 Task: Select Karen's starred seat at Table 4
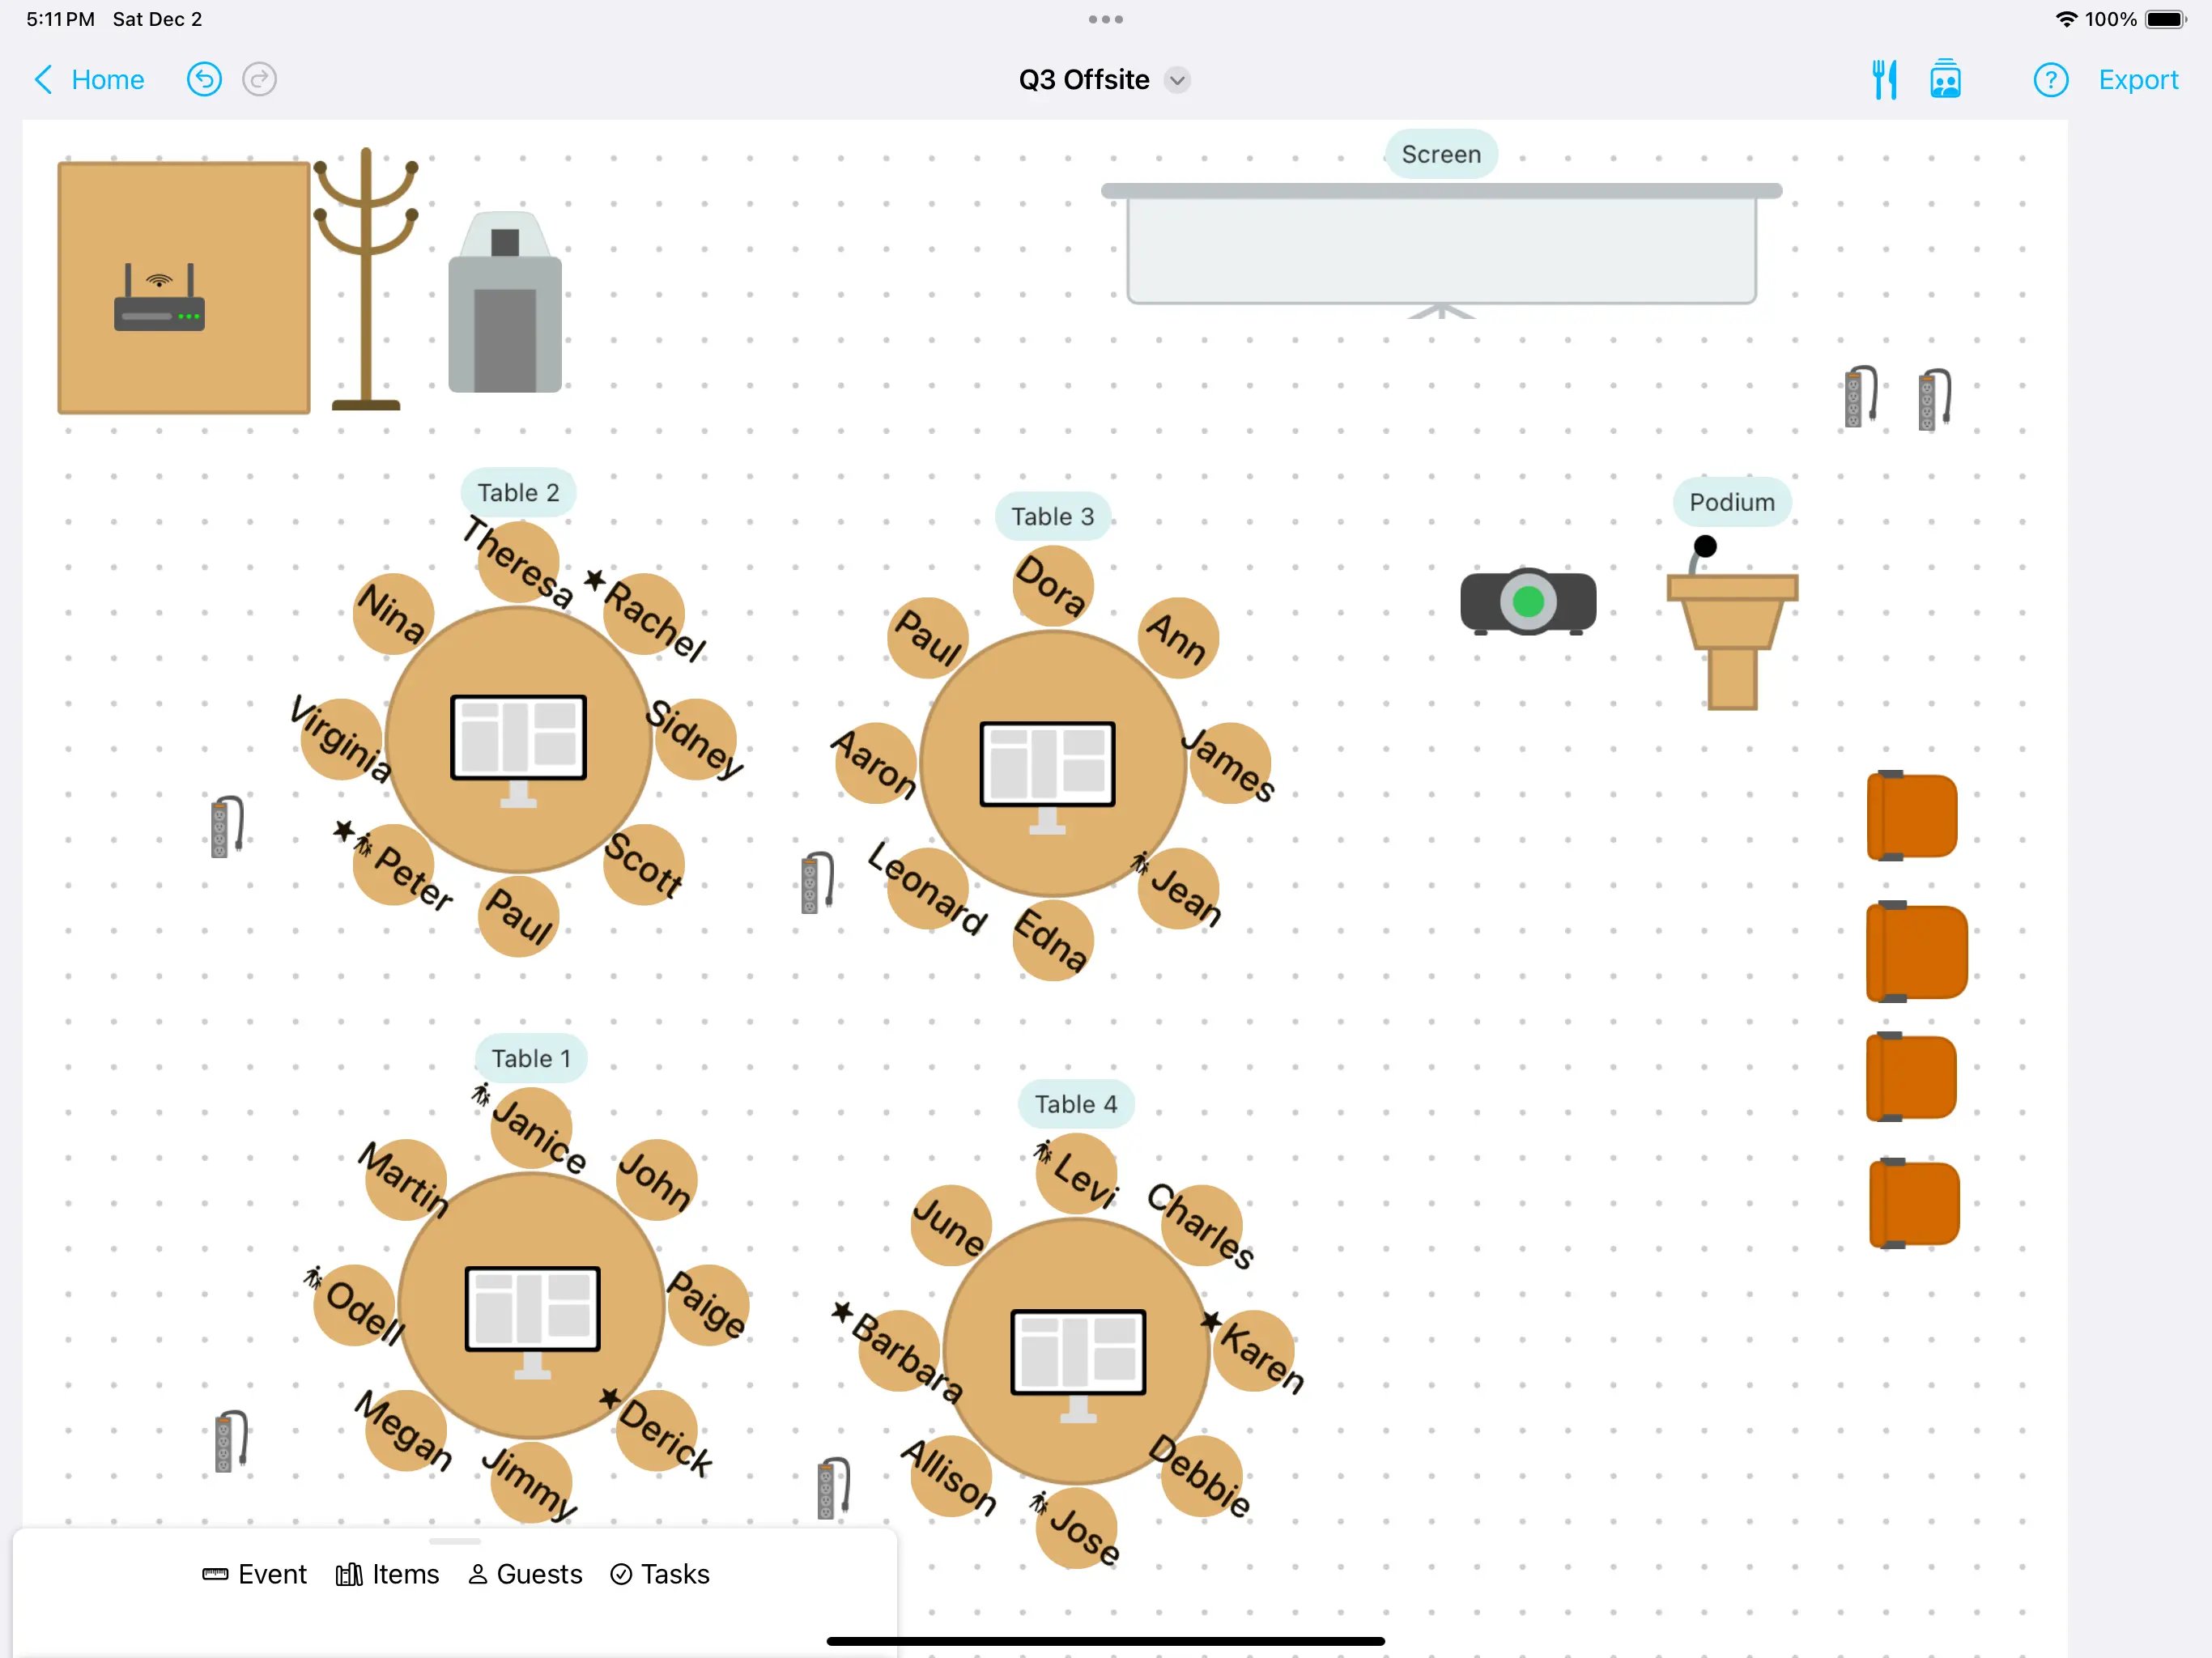(1254, 1351)
